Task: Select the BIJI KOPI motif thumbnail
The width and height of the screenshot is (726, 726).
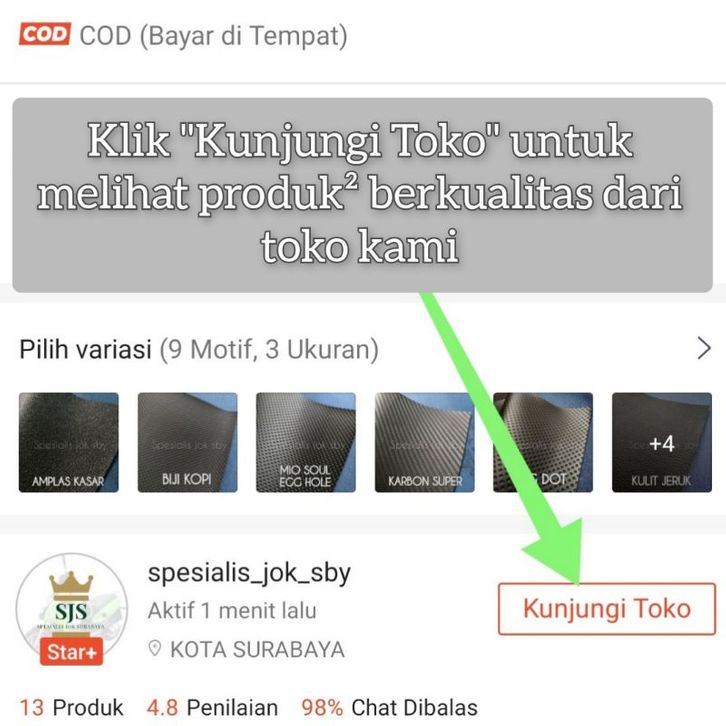Action: [188, 442]
